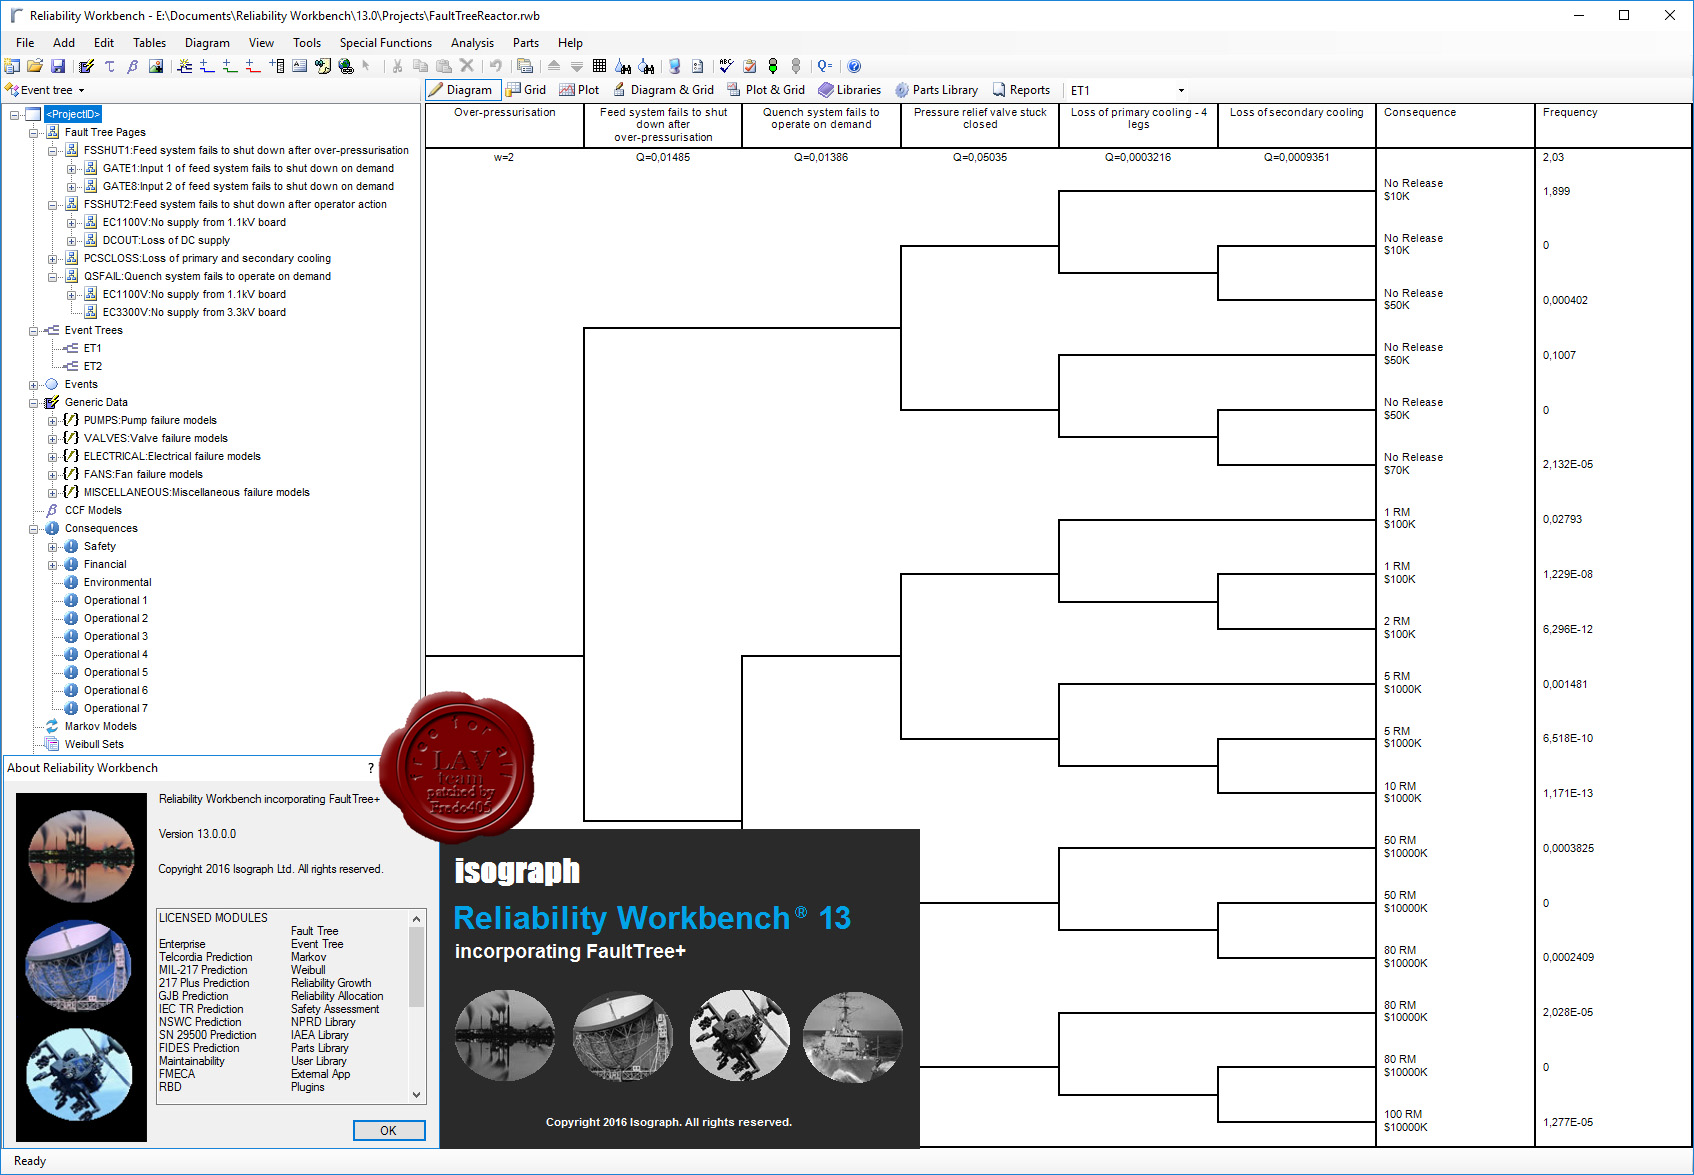Expand the Safety consequences node
Screen dimensions: 1694x1175
[x=53, y=546]
